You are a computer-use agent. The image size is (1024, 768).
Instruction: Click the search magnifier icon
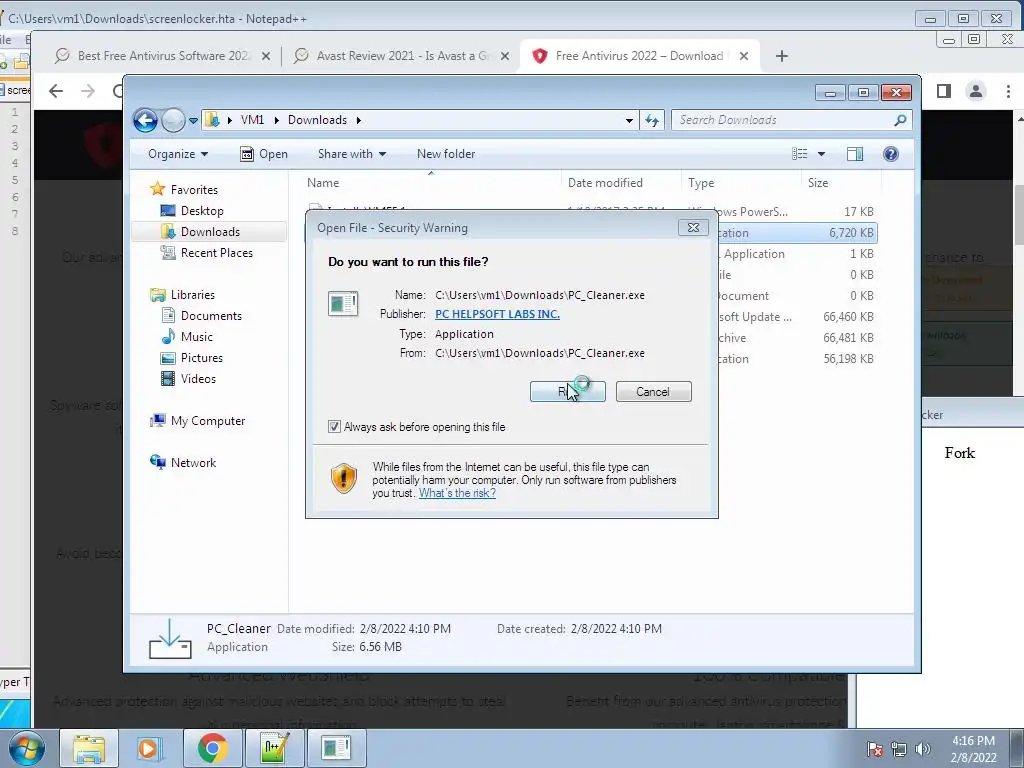pos(900,120)
